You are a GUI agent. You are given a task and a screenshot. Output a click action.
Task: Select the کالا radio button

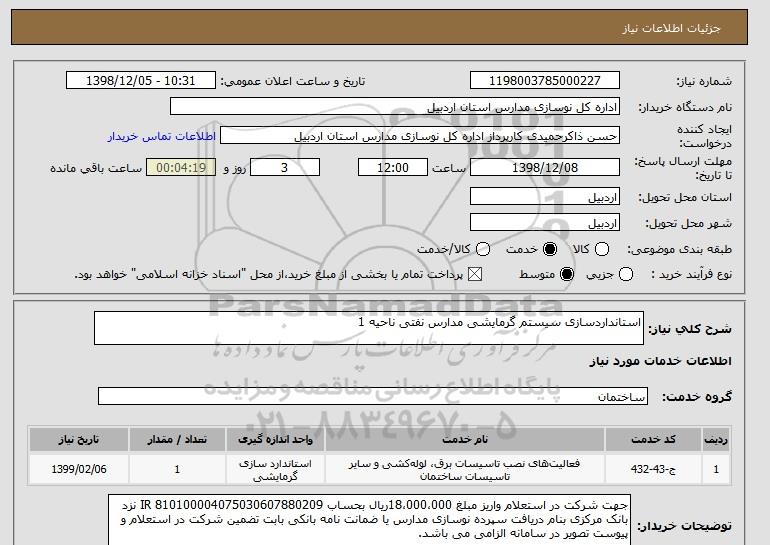click(x=602, y=249)
